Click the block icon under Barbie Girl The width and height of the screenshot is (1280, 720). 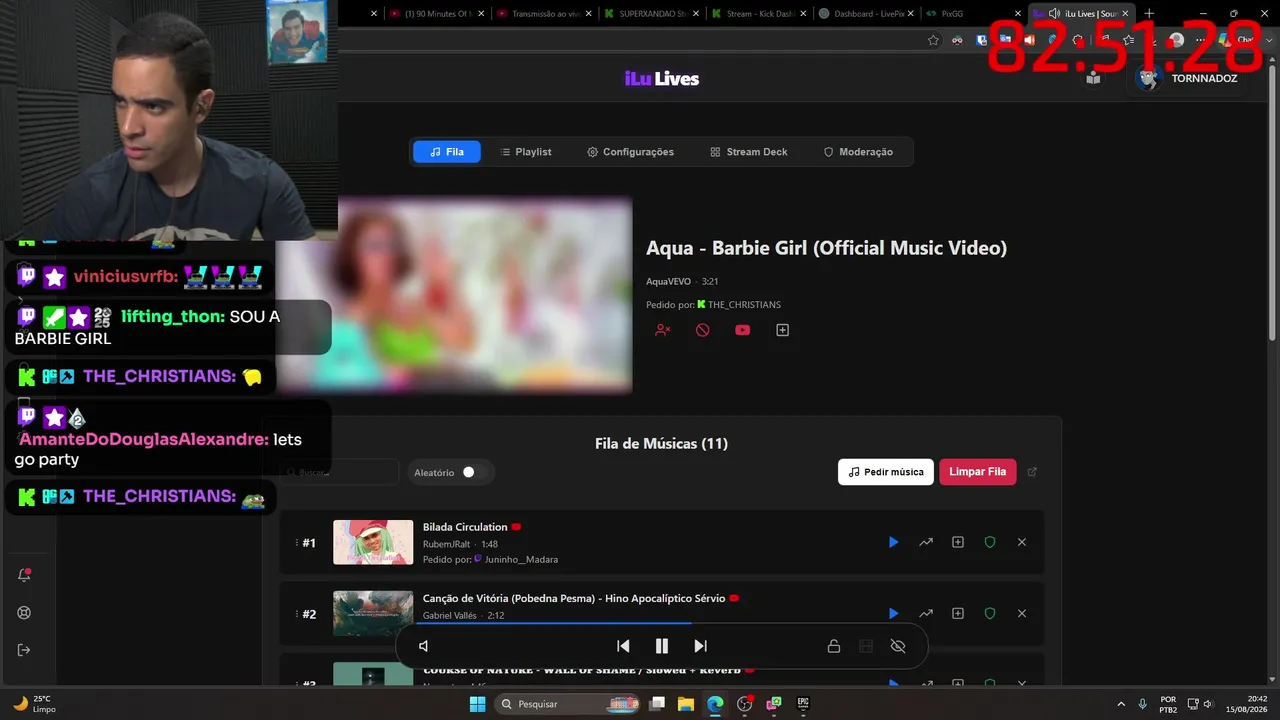702,330
